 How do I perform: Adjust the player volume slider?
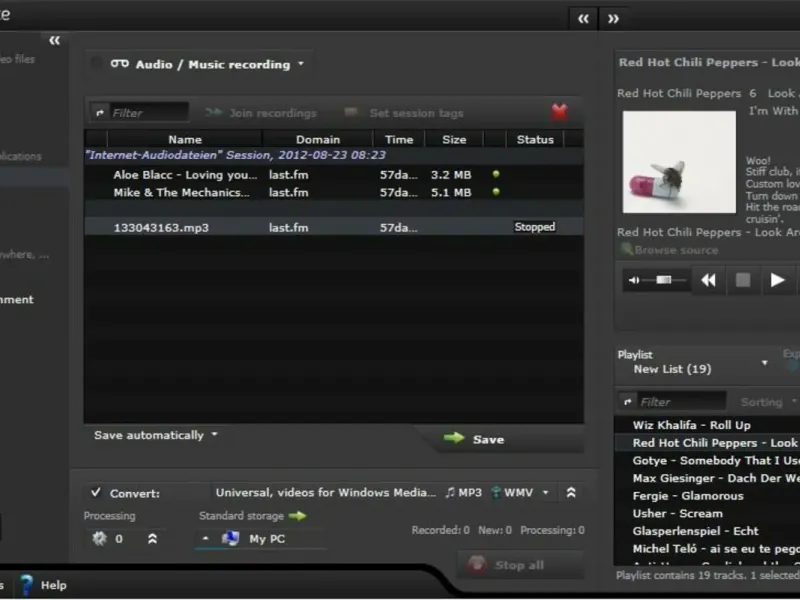pos(664,280)
